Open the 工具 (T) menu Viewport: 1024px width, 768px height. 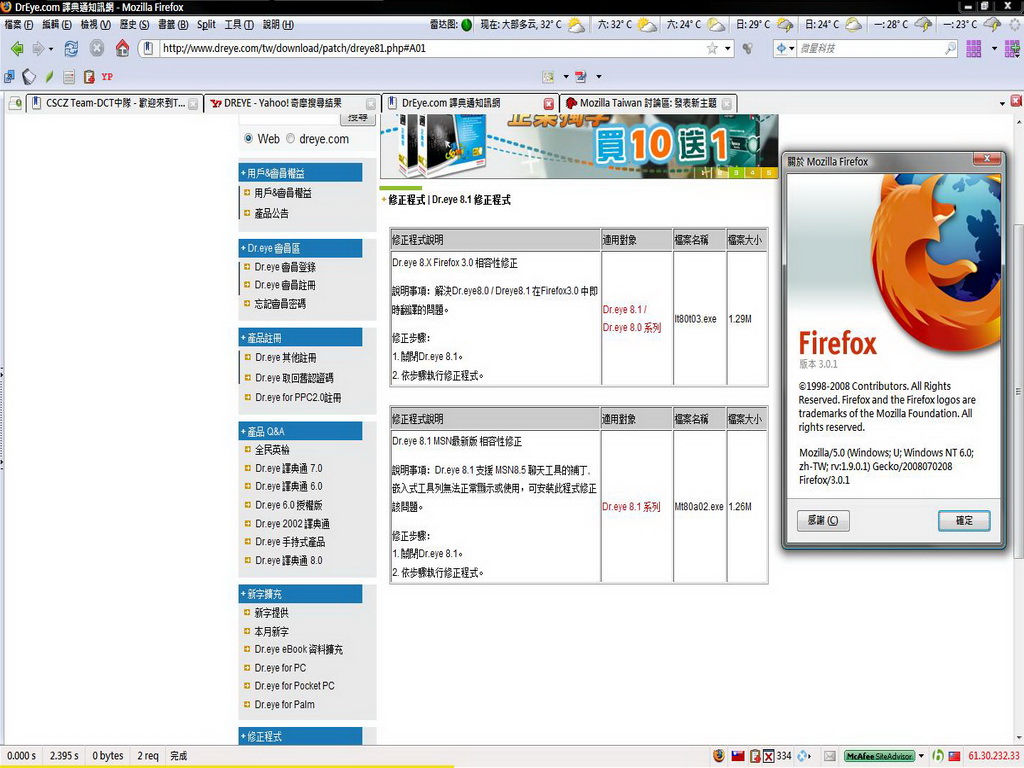point(238,24)
